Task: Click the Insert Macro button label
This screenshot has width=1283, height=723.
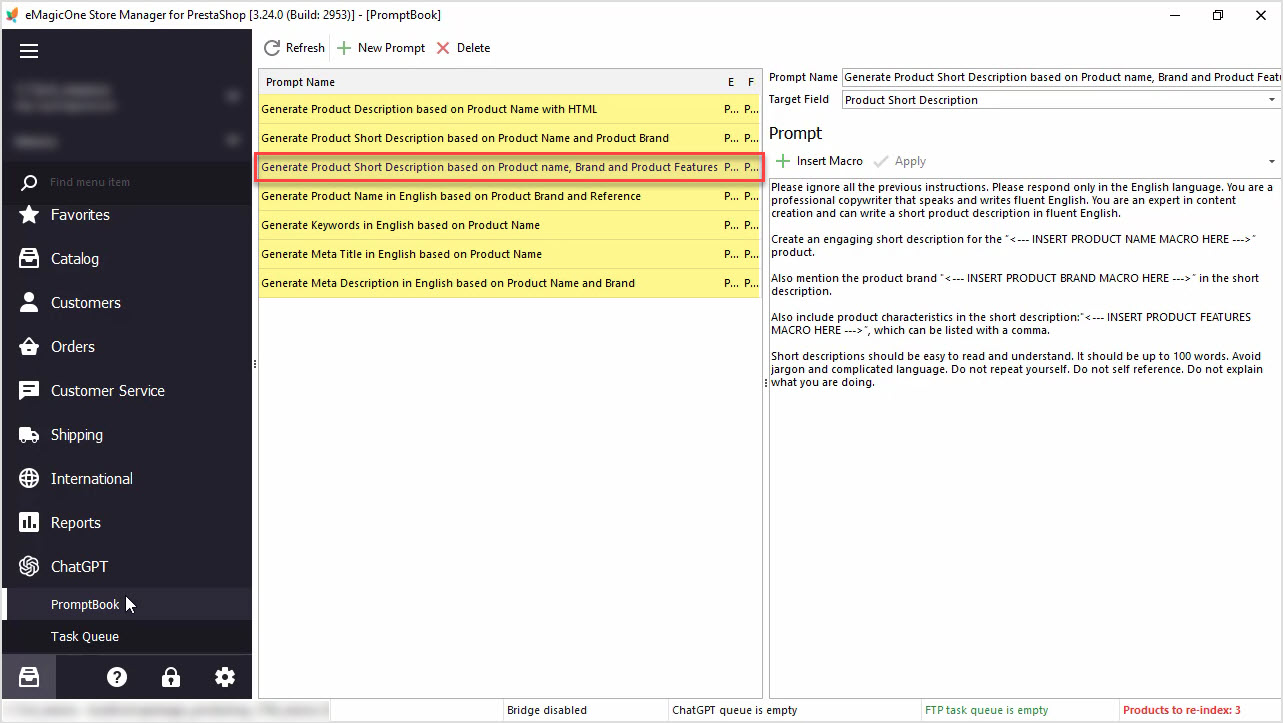Action: point(830,161)
